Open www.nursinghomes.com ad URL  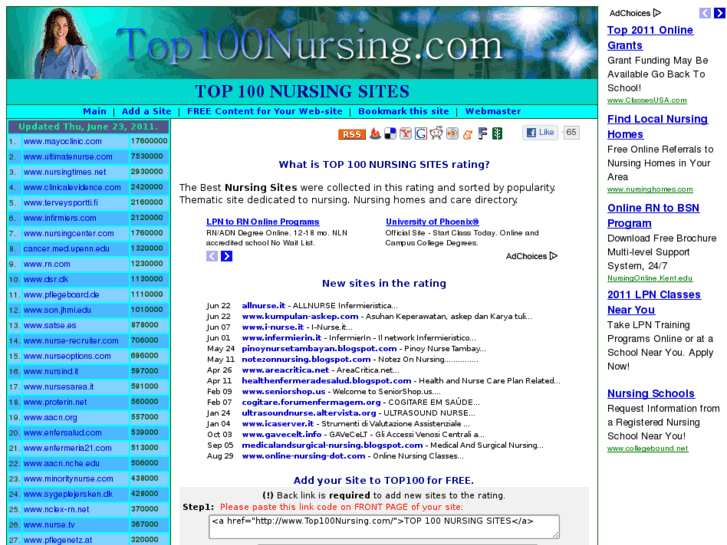[x=650, y=189]
